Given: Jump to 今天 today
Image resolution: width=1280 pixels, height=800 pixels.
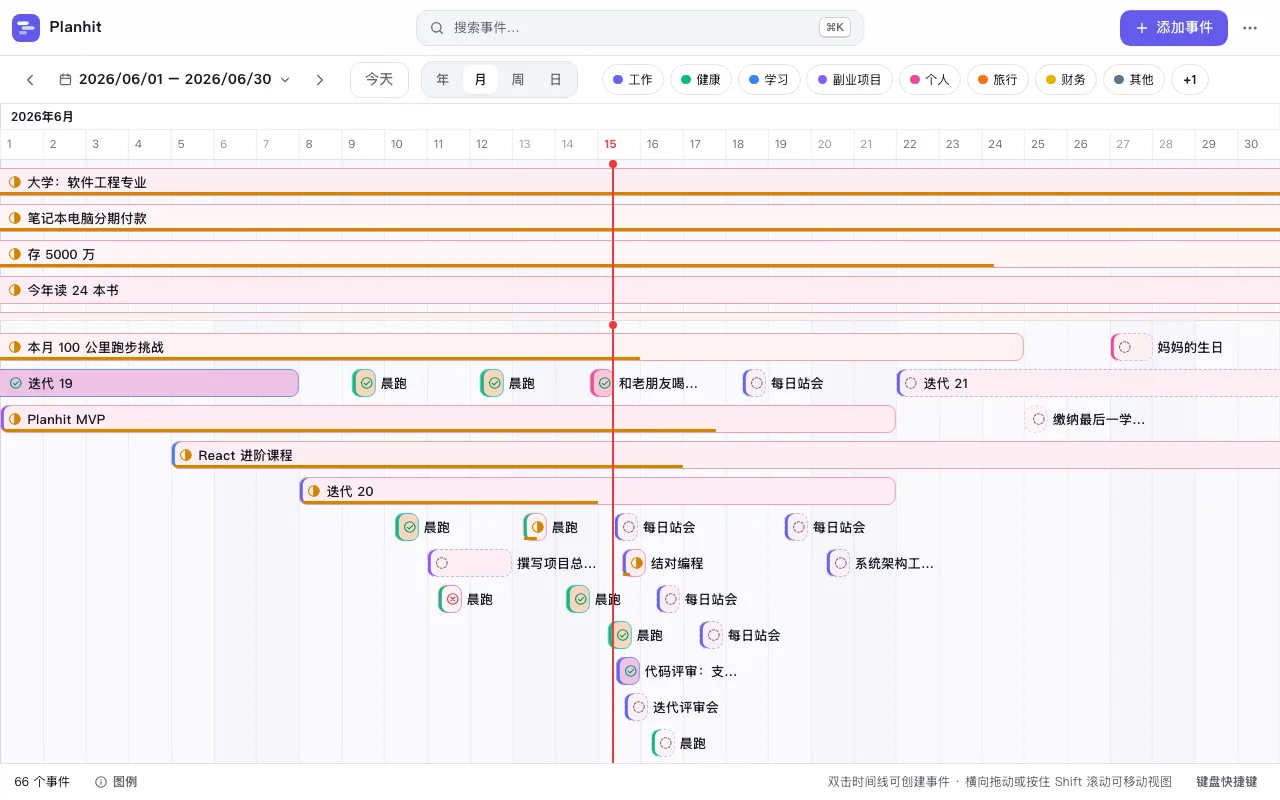Looking at the screenshot, I should [379, 80].
